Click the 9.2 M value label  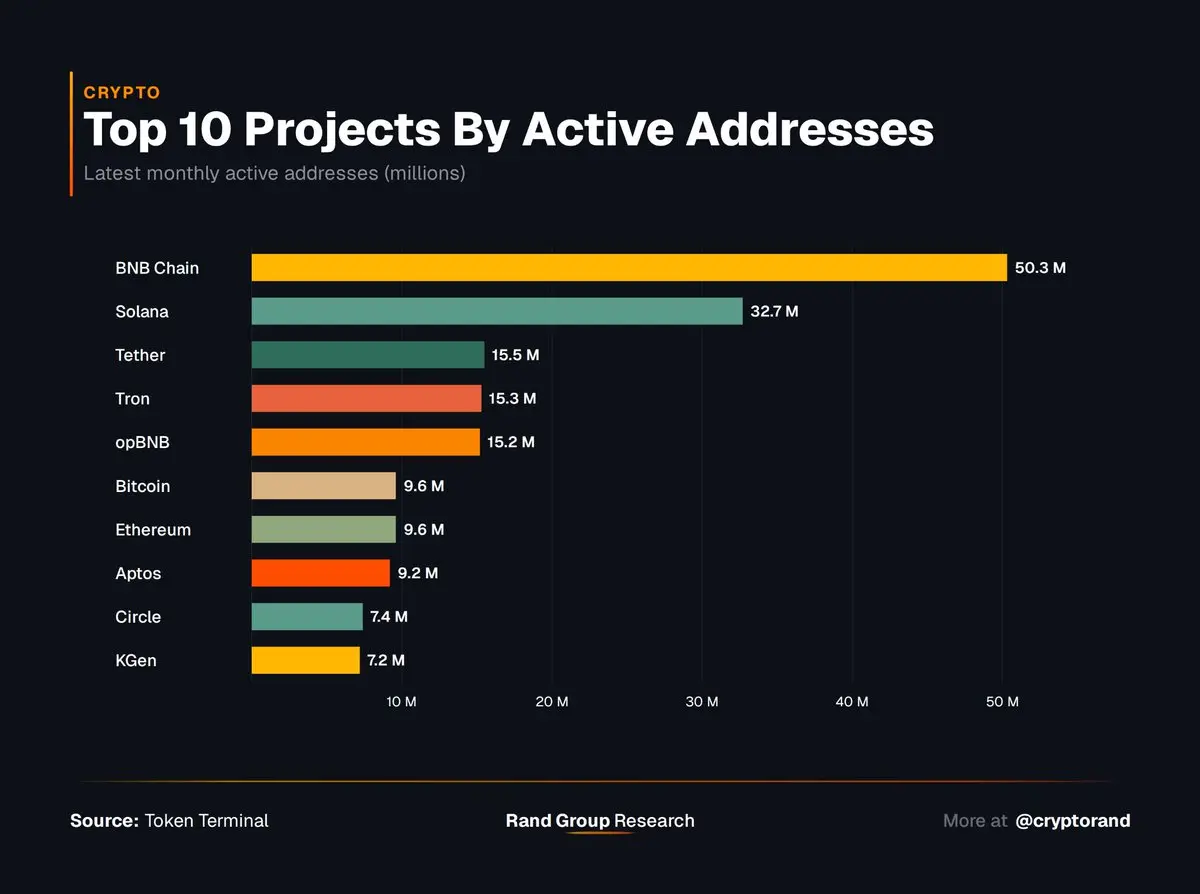tap(418, 573)
